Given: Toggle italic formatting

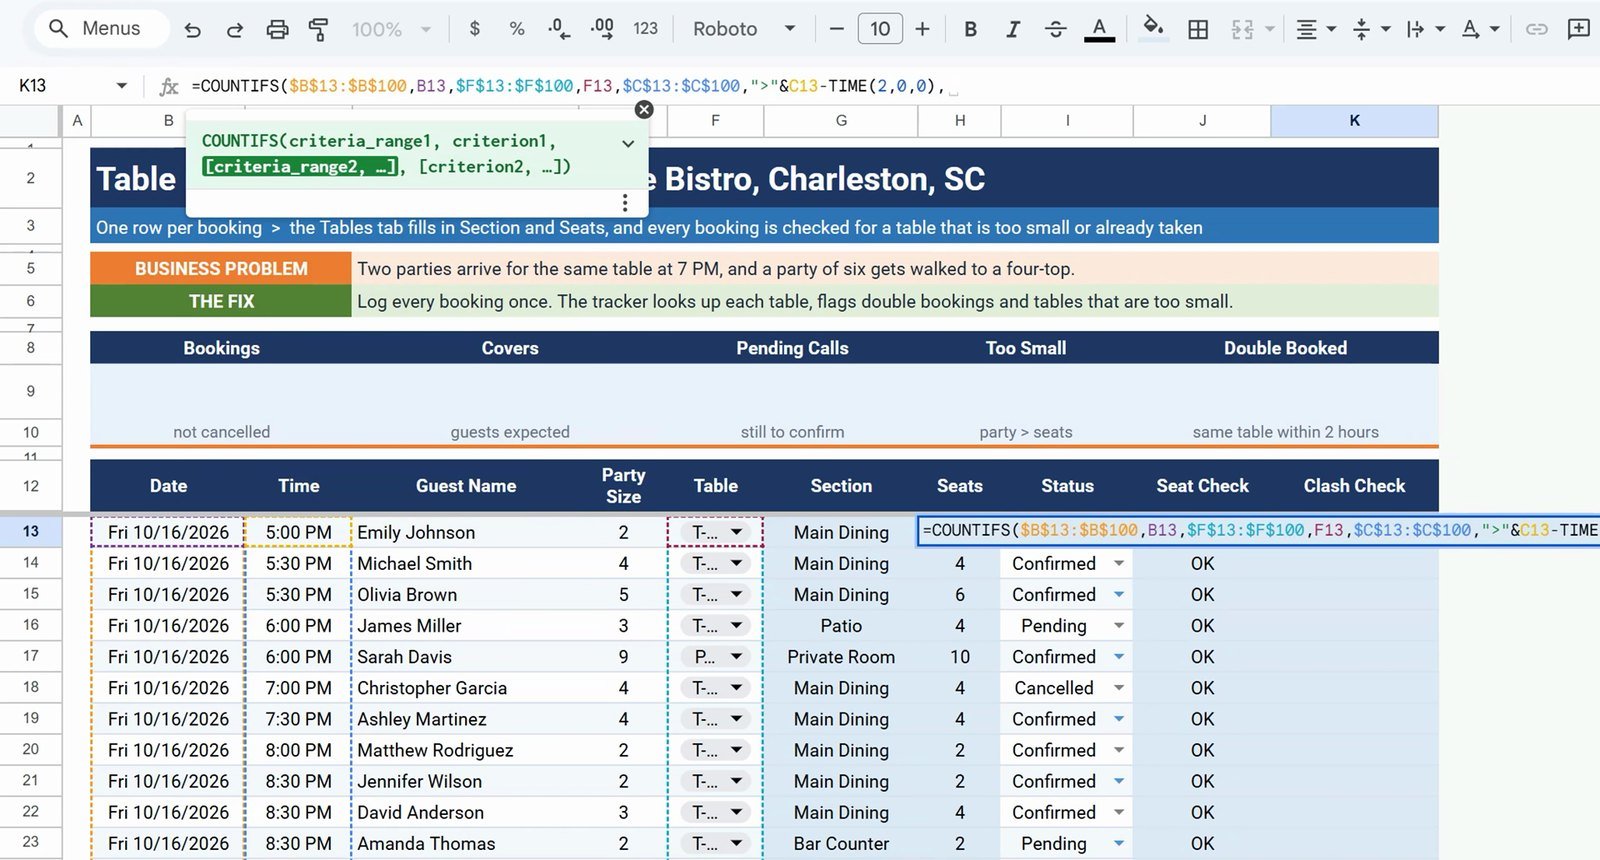Looking at the screenshot, I should [x=1013, y=29].
